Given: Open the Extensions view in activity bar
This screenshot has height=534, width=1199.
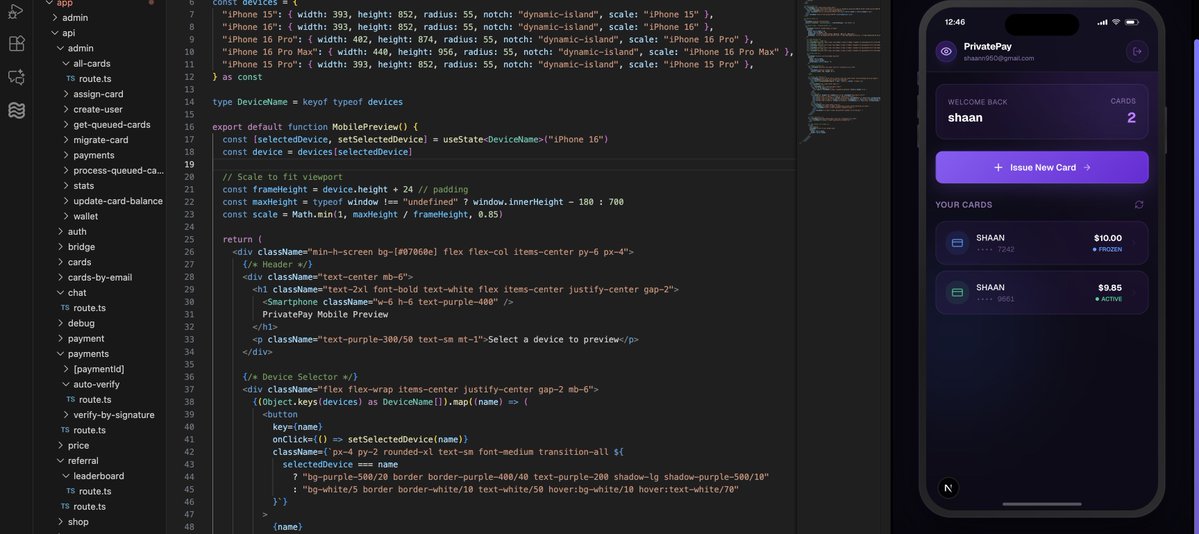Looking at the screenshot, I should point(16,44).
